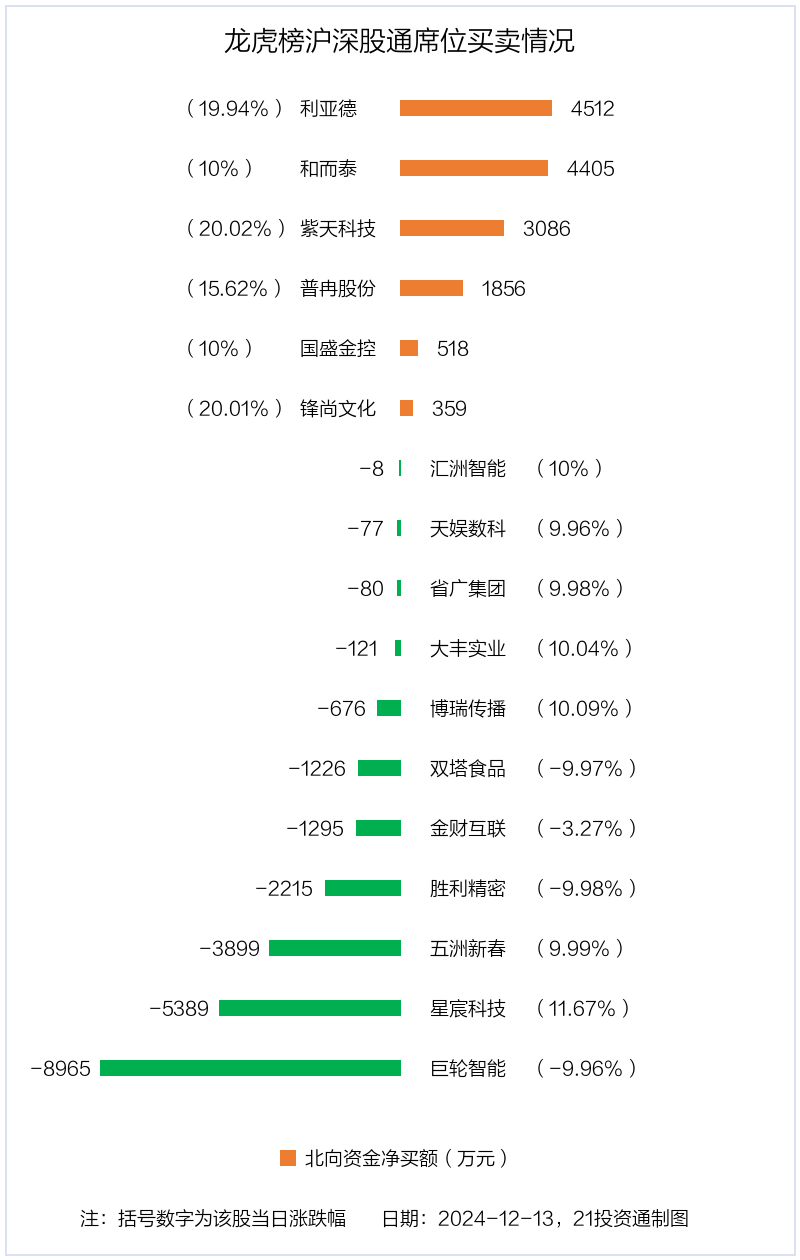Click the -3.27% change for 金财互联
The height and width of the screenshot is (1260, 800).
point(586,828)
